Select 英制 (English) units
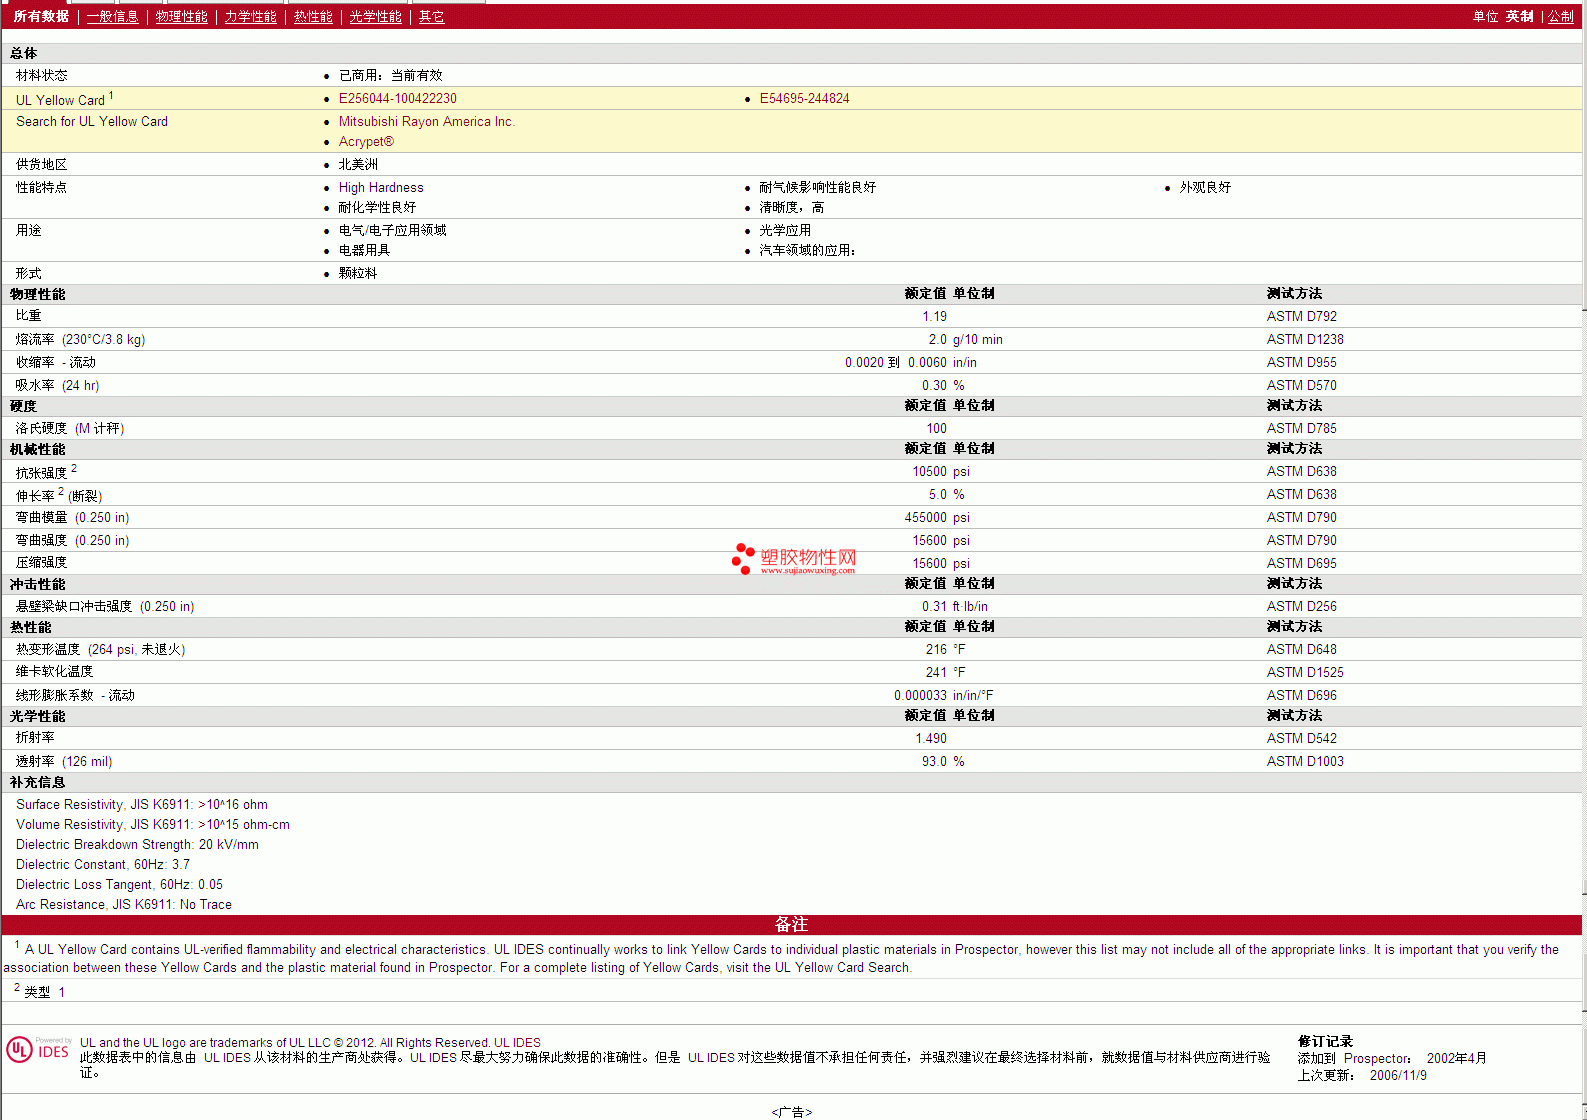The width and height of the screenshot is (1587, 1120). (x=1519, y=17)
